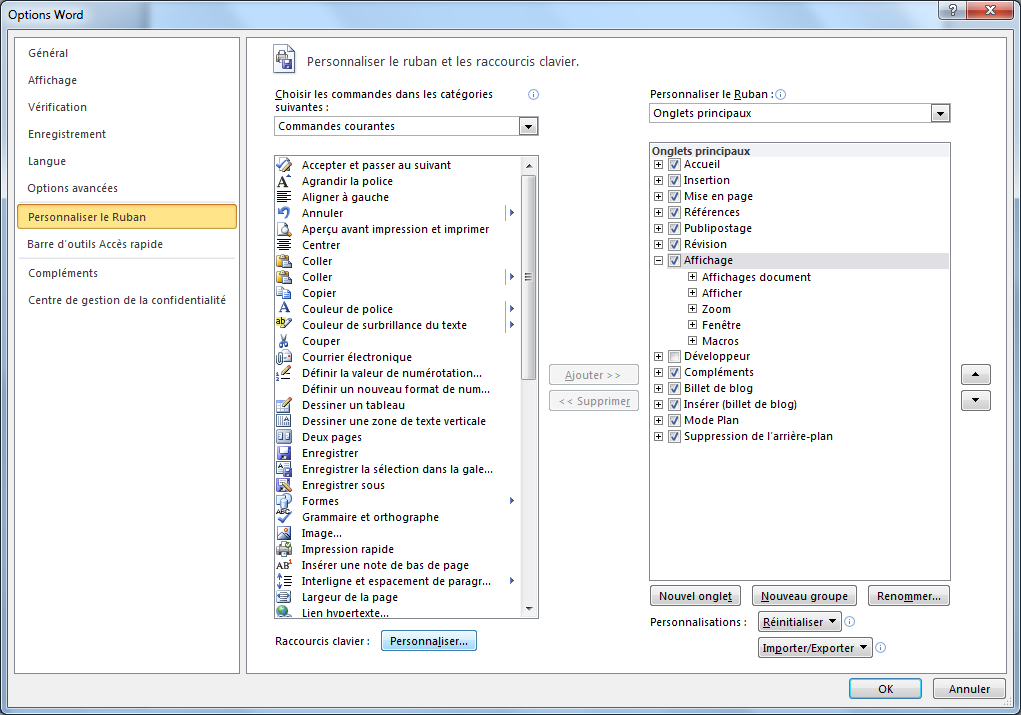Uncheck the Publipostage tab checkbox

[675, 229]
